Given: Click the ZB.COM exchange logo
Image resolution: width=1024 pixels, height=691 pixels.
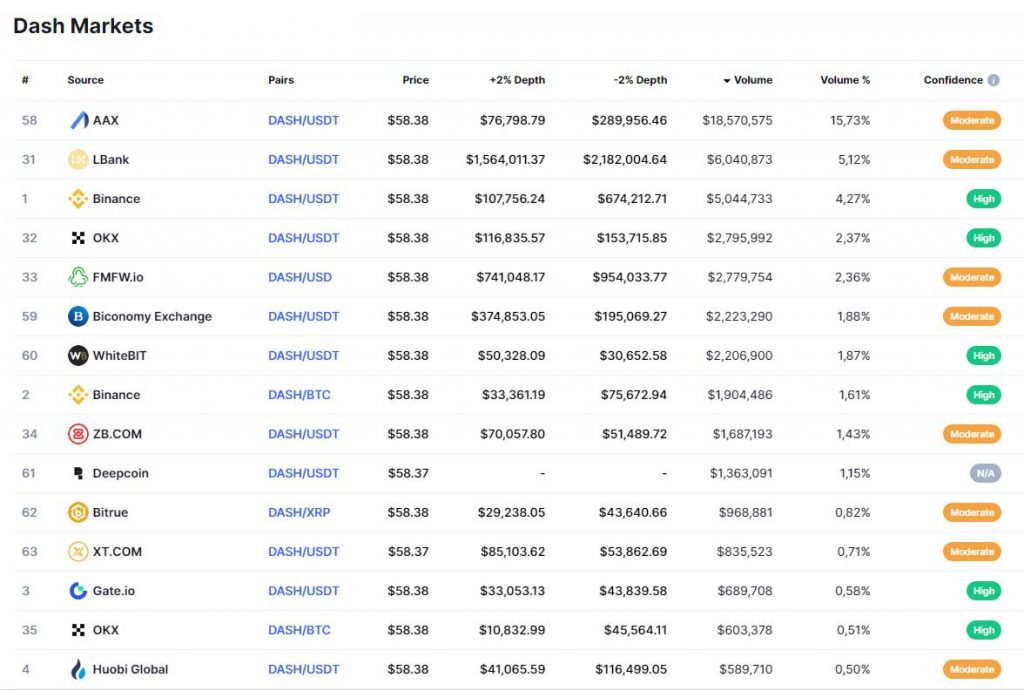Looking at the screenshot, I should pyautogui.click(x=78, y=434).
